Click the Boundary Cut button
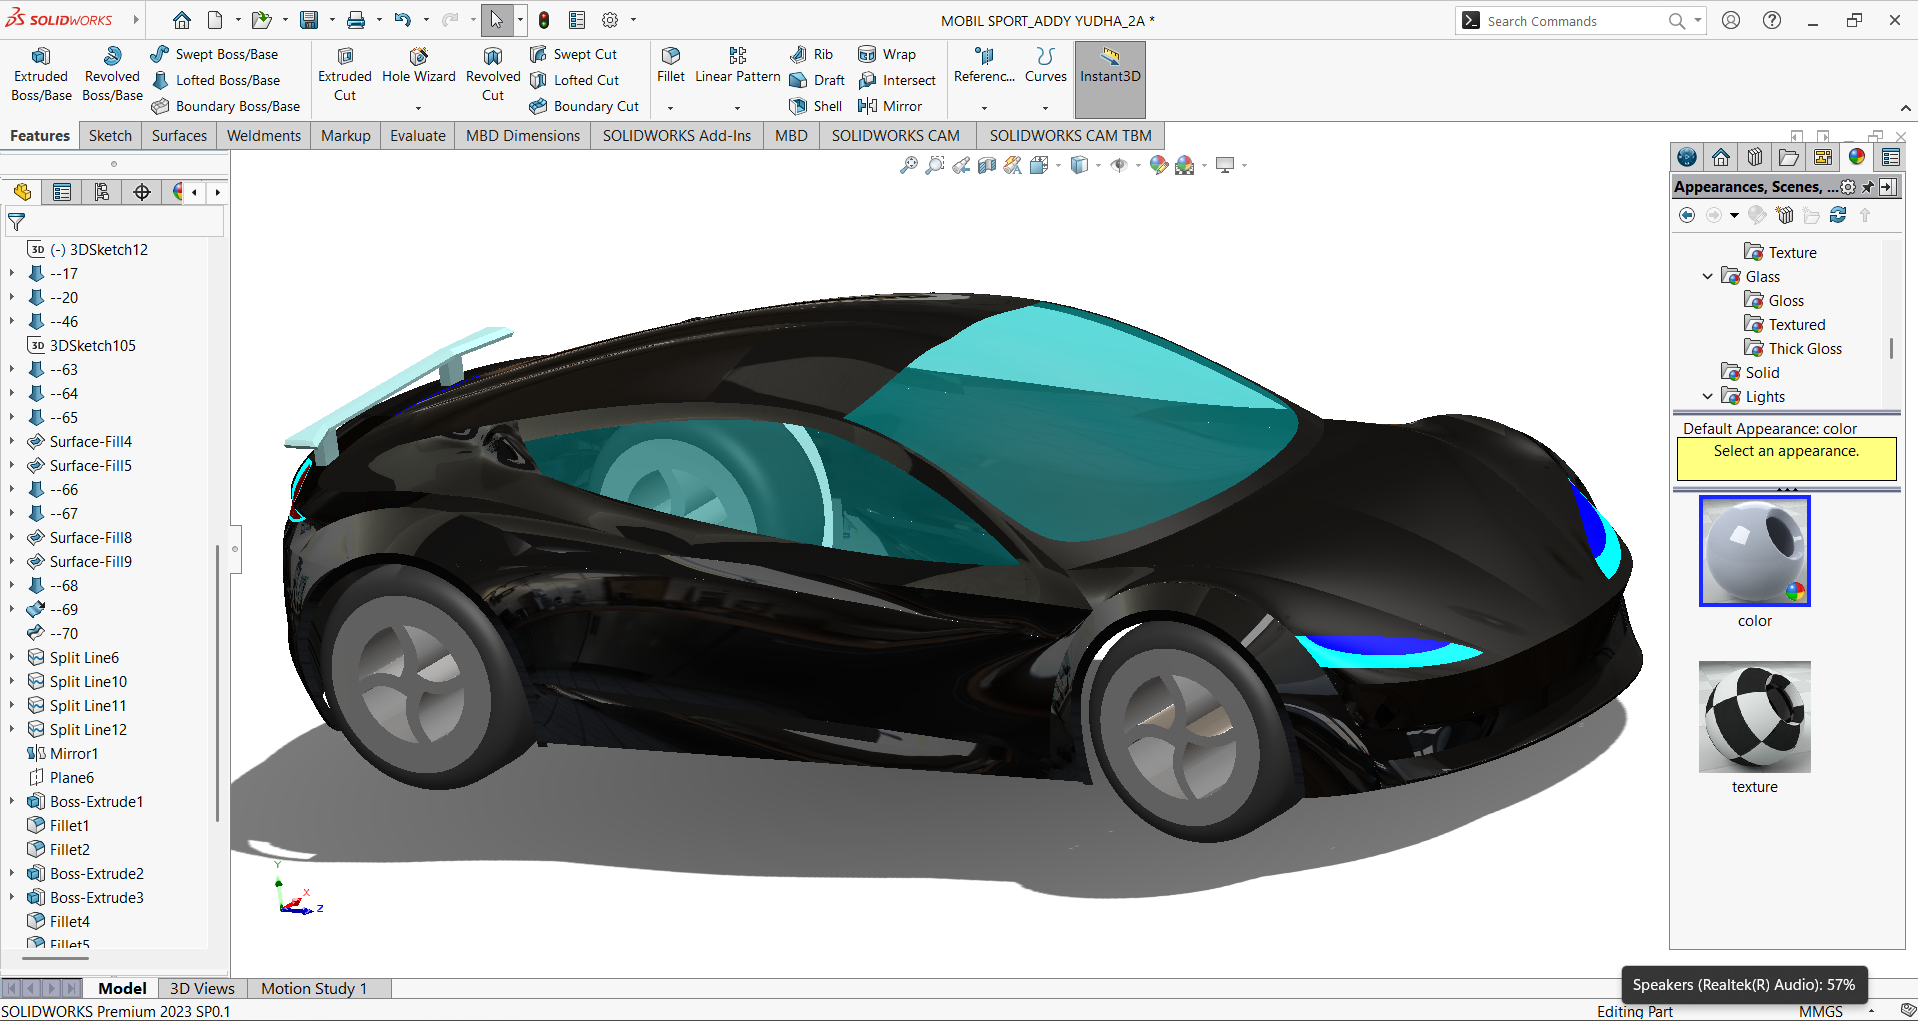Image resolution: width=1918 pixels, height=1021 pixels. (584, 106)
